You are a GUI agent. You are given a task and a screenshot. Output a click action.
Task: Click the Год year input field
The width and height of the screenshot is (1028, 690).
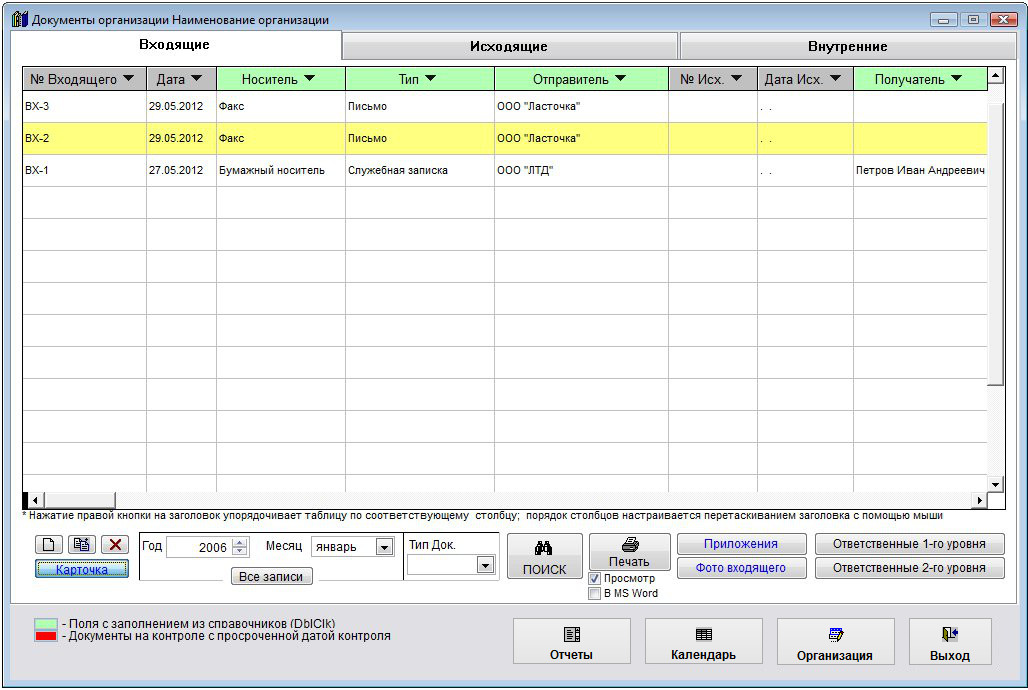(199, 547)
